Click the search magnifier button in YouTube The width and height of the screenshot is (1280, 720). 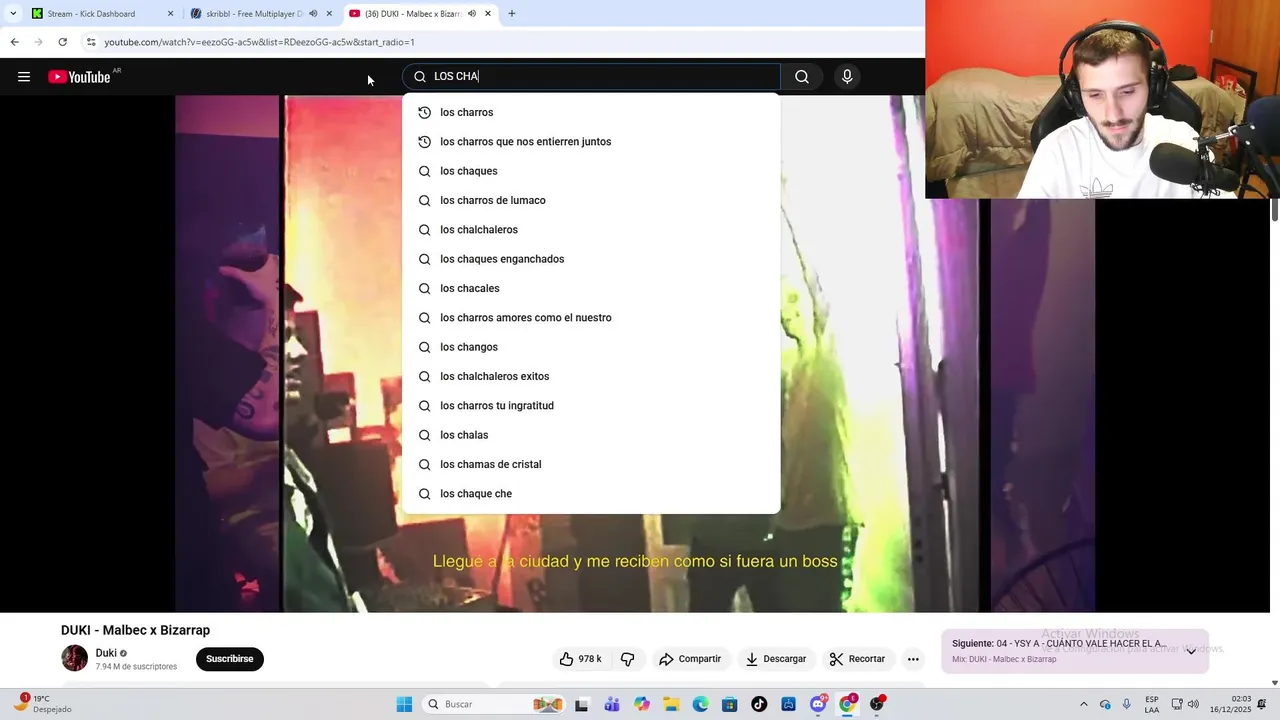click(802, 77)
